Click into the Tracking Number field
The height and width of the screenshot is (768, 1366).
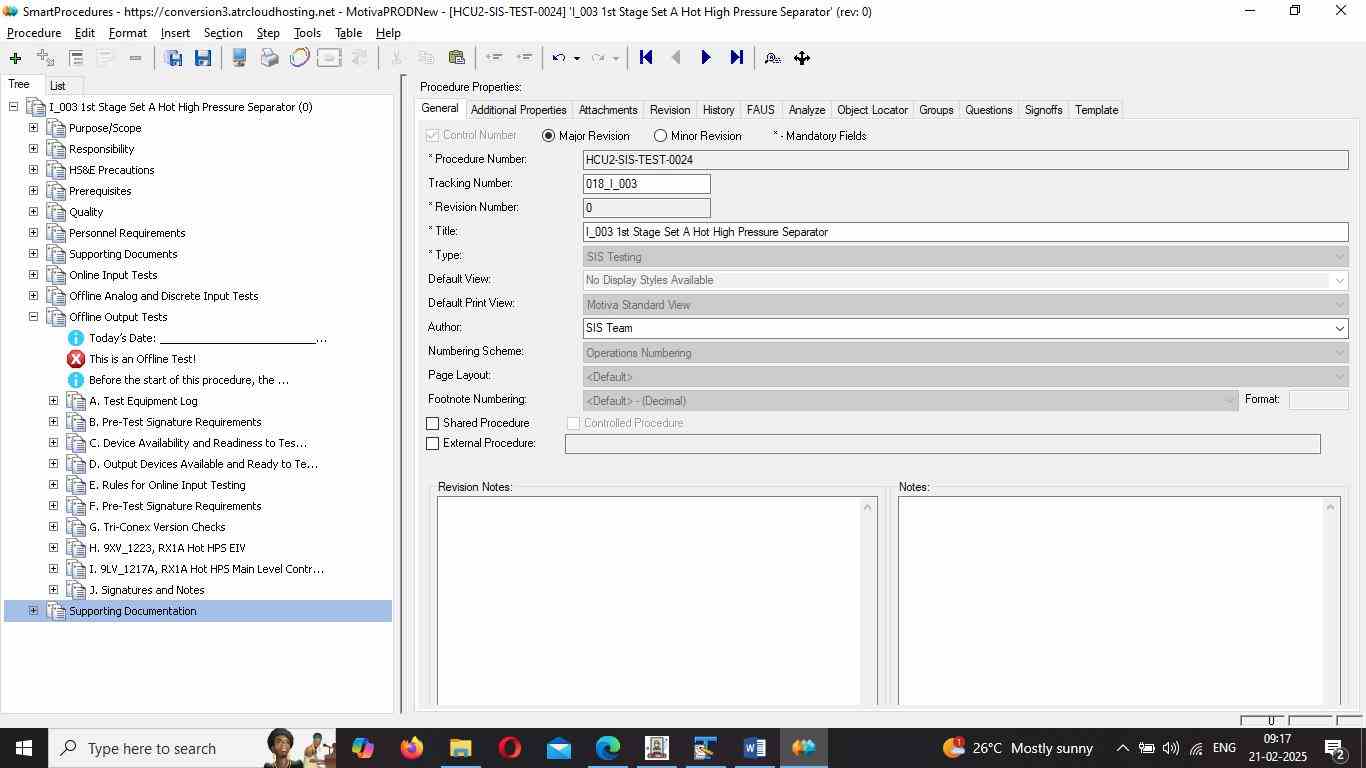pyautogui.click(x=647, y=184)
